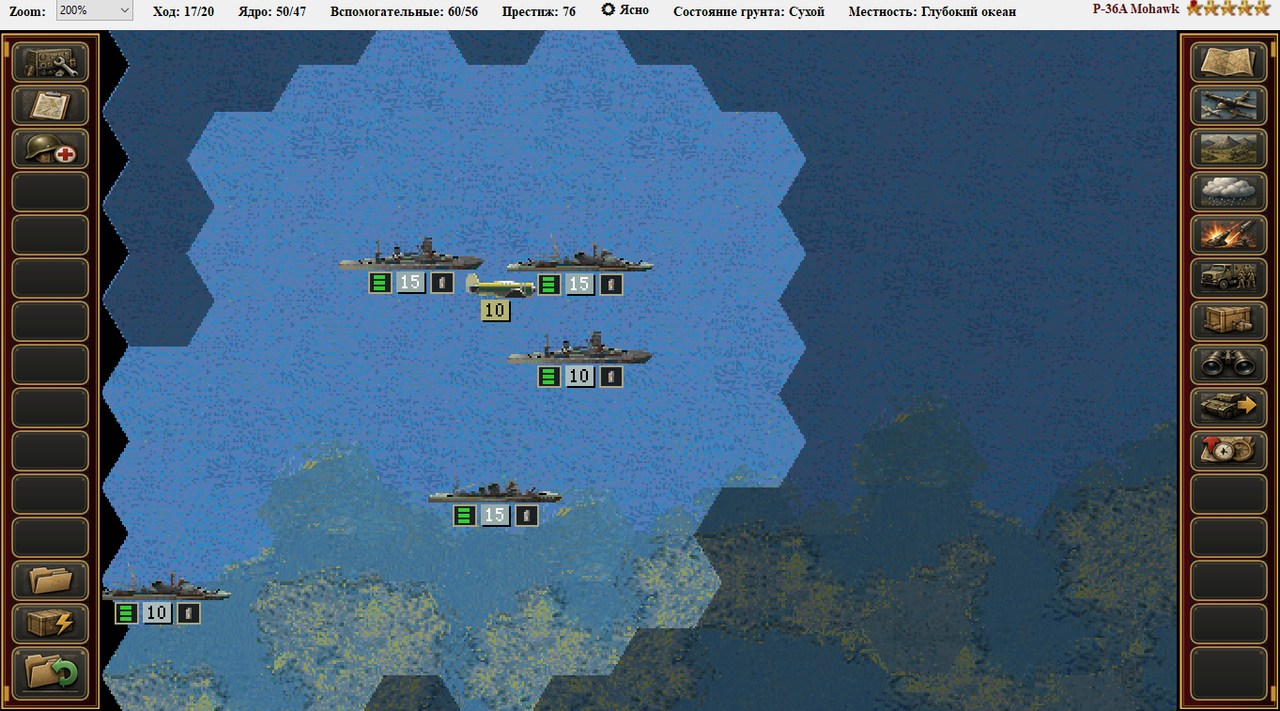The image size is (1280, 711).
Task: Click the wooden supply crate button
Action: tap(1229, 321)
